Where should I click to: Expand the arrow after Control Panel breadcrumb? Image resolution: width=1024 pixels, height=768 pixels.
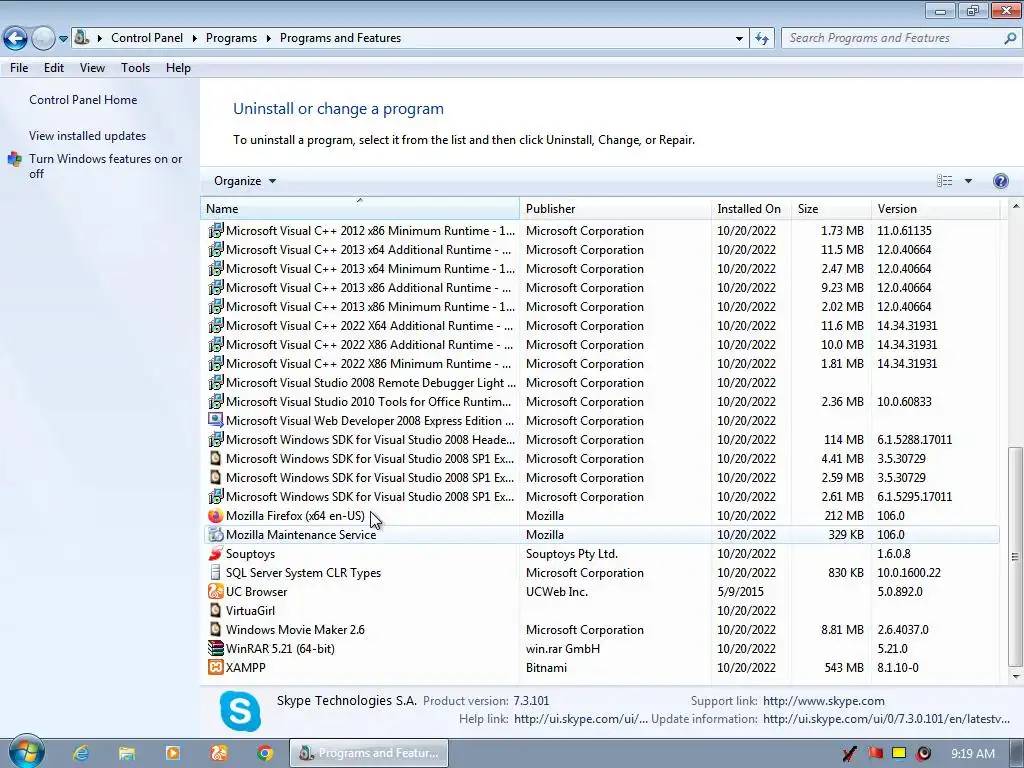pyautogui.click(x=195, y=38)
